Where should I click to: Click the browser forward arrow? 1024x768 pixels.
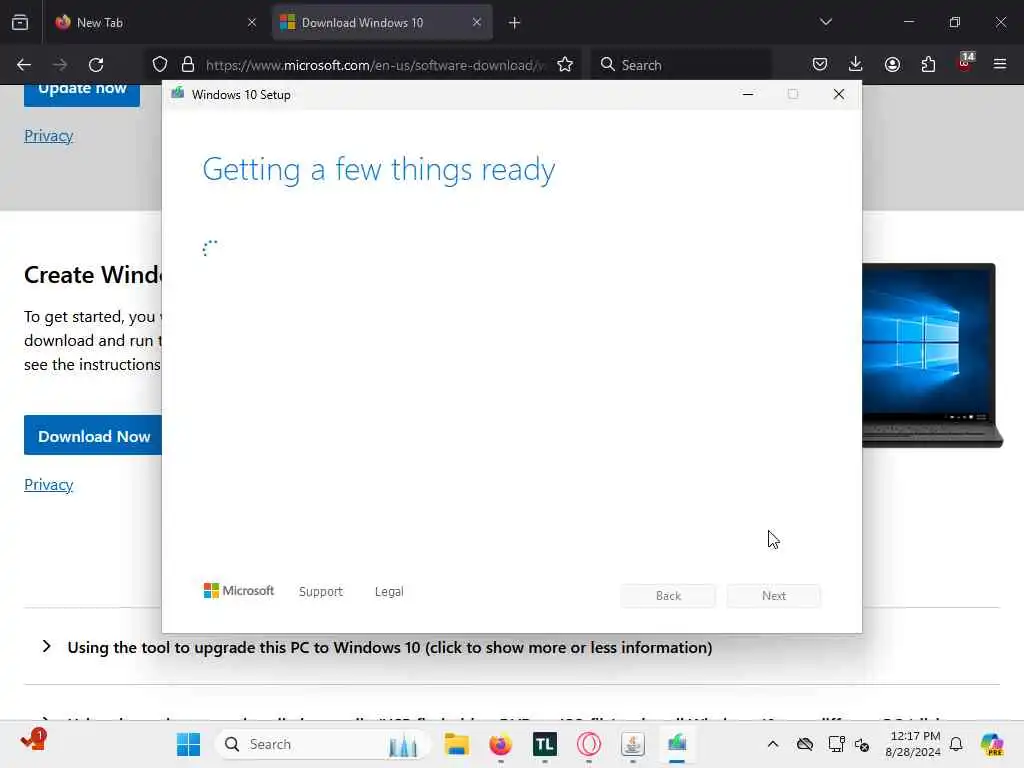pos(59,65)
